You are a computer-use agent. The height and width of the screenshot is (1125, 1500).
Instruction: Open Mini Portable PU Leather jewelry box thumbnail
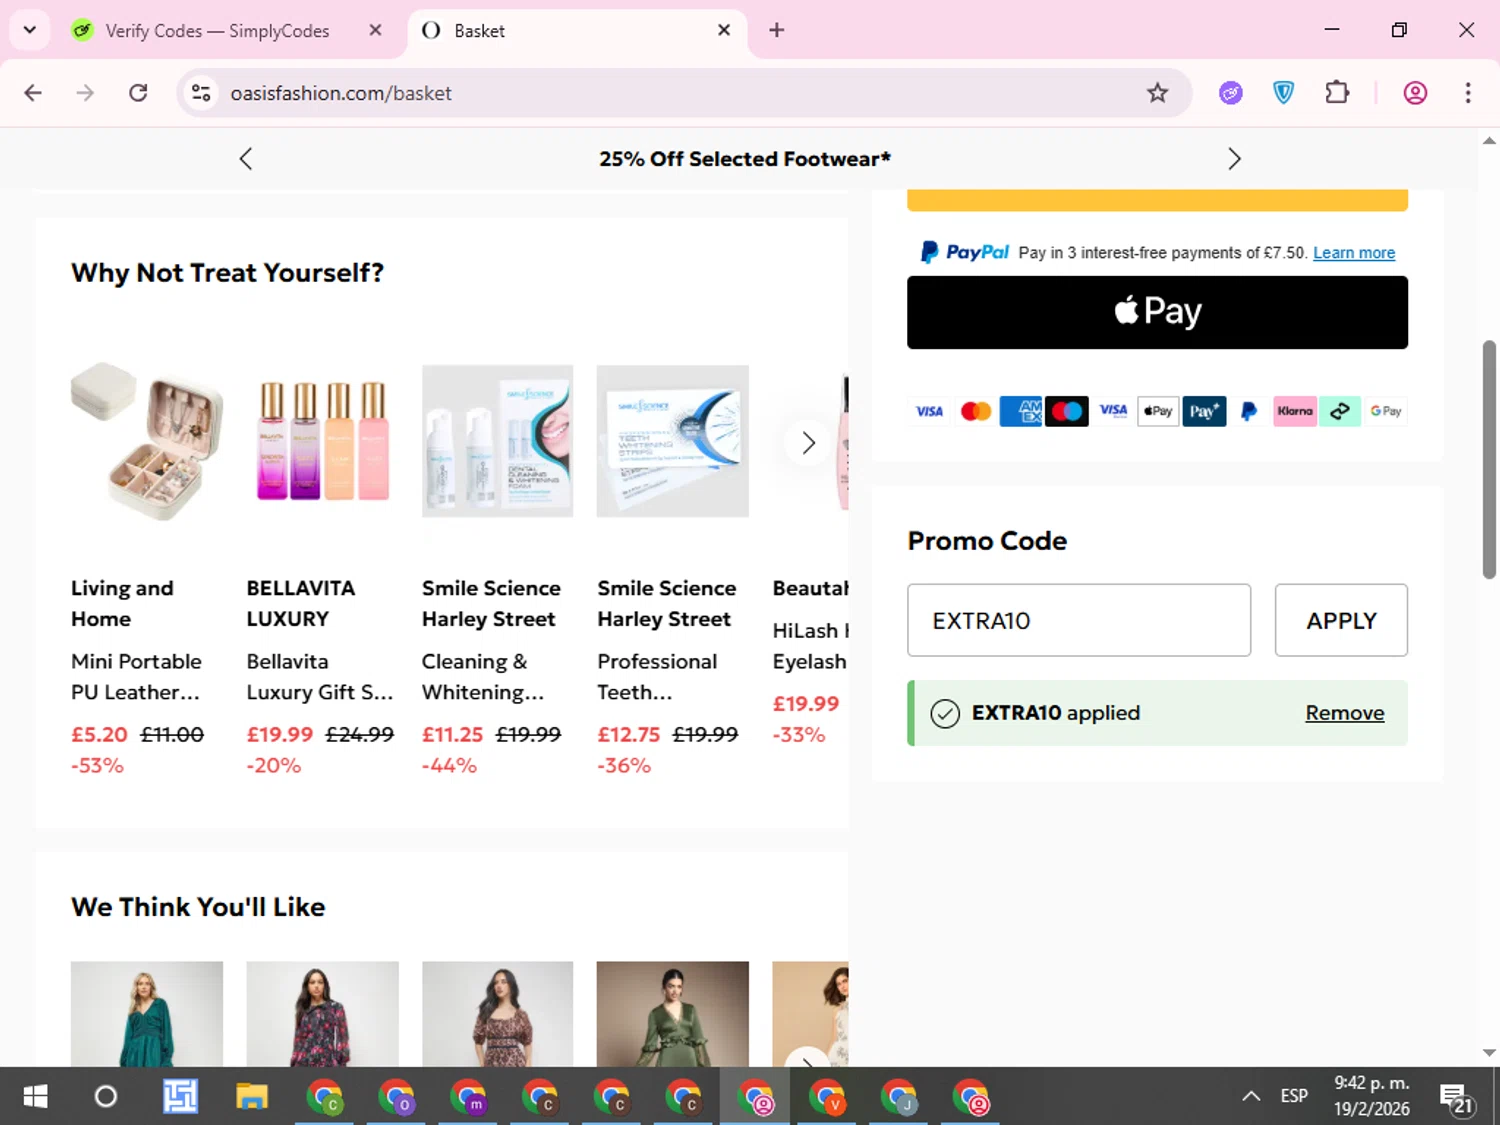[147, 441]
